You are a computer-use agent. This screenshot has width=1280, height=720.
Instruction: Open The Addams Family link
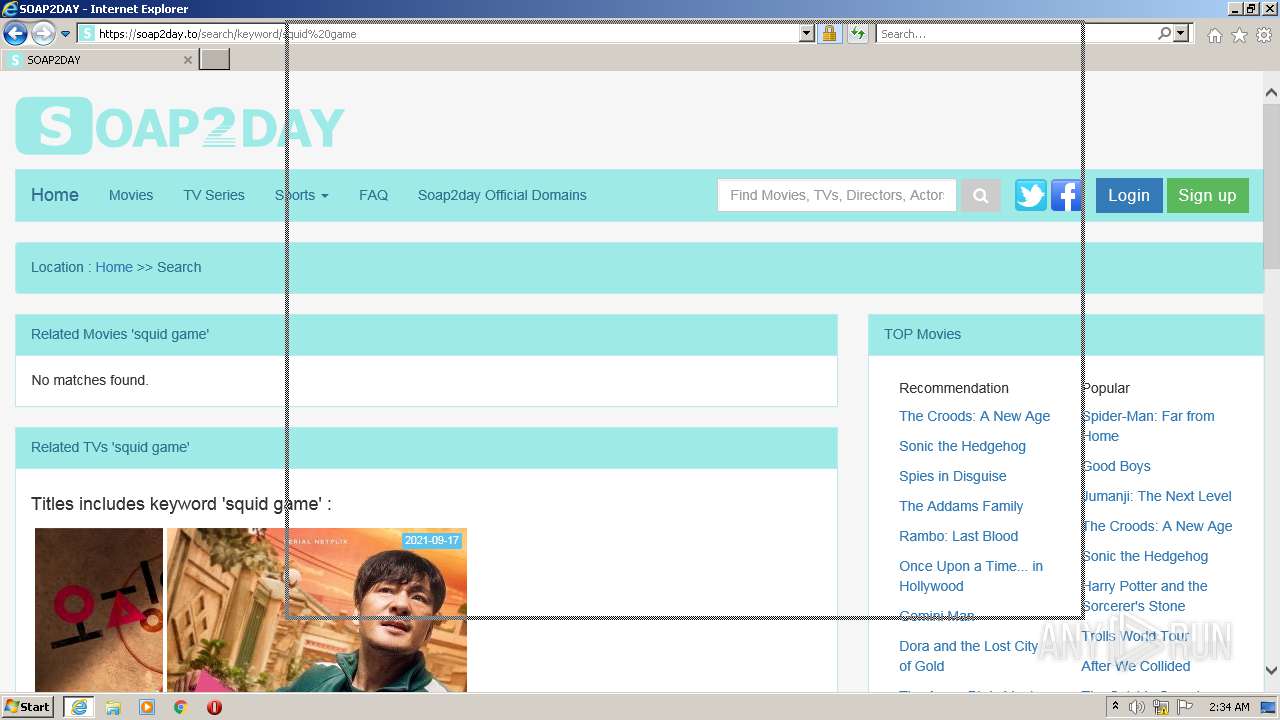click(961, 506)
